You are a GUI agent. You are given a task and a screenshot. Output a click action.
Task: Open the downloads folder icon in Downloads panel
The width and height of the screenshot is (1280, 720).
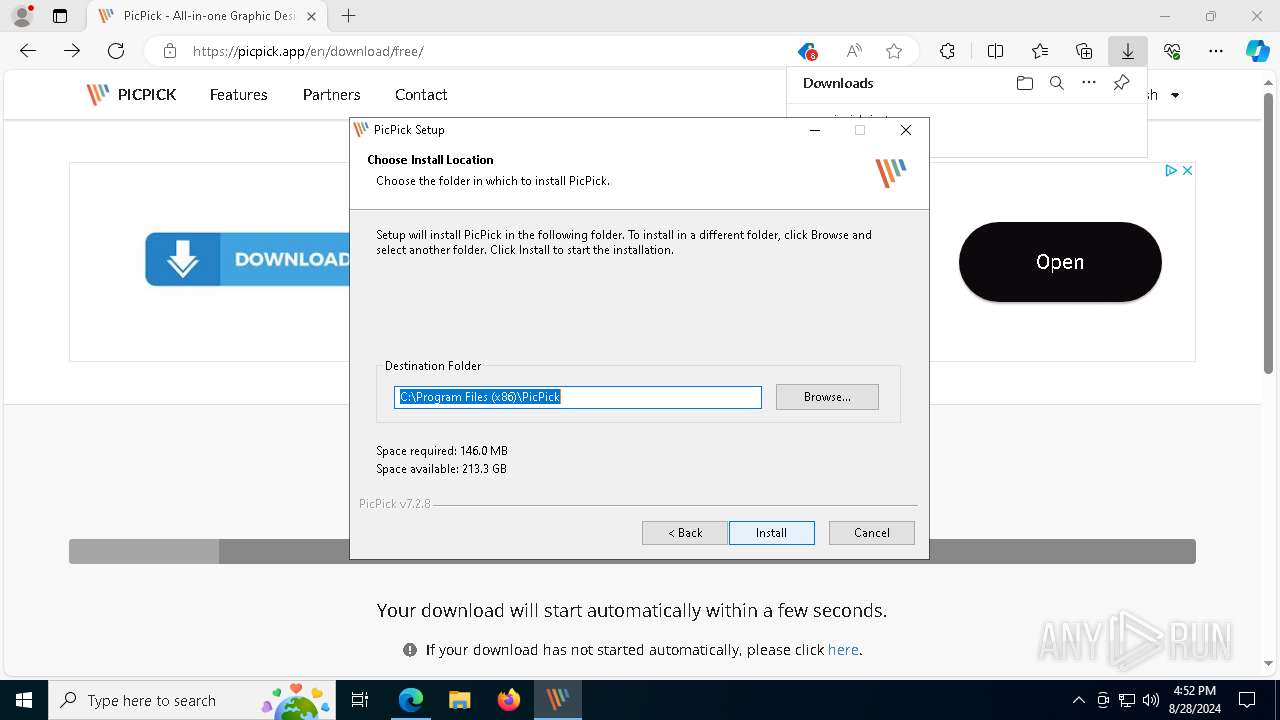1024,83
